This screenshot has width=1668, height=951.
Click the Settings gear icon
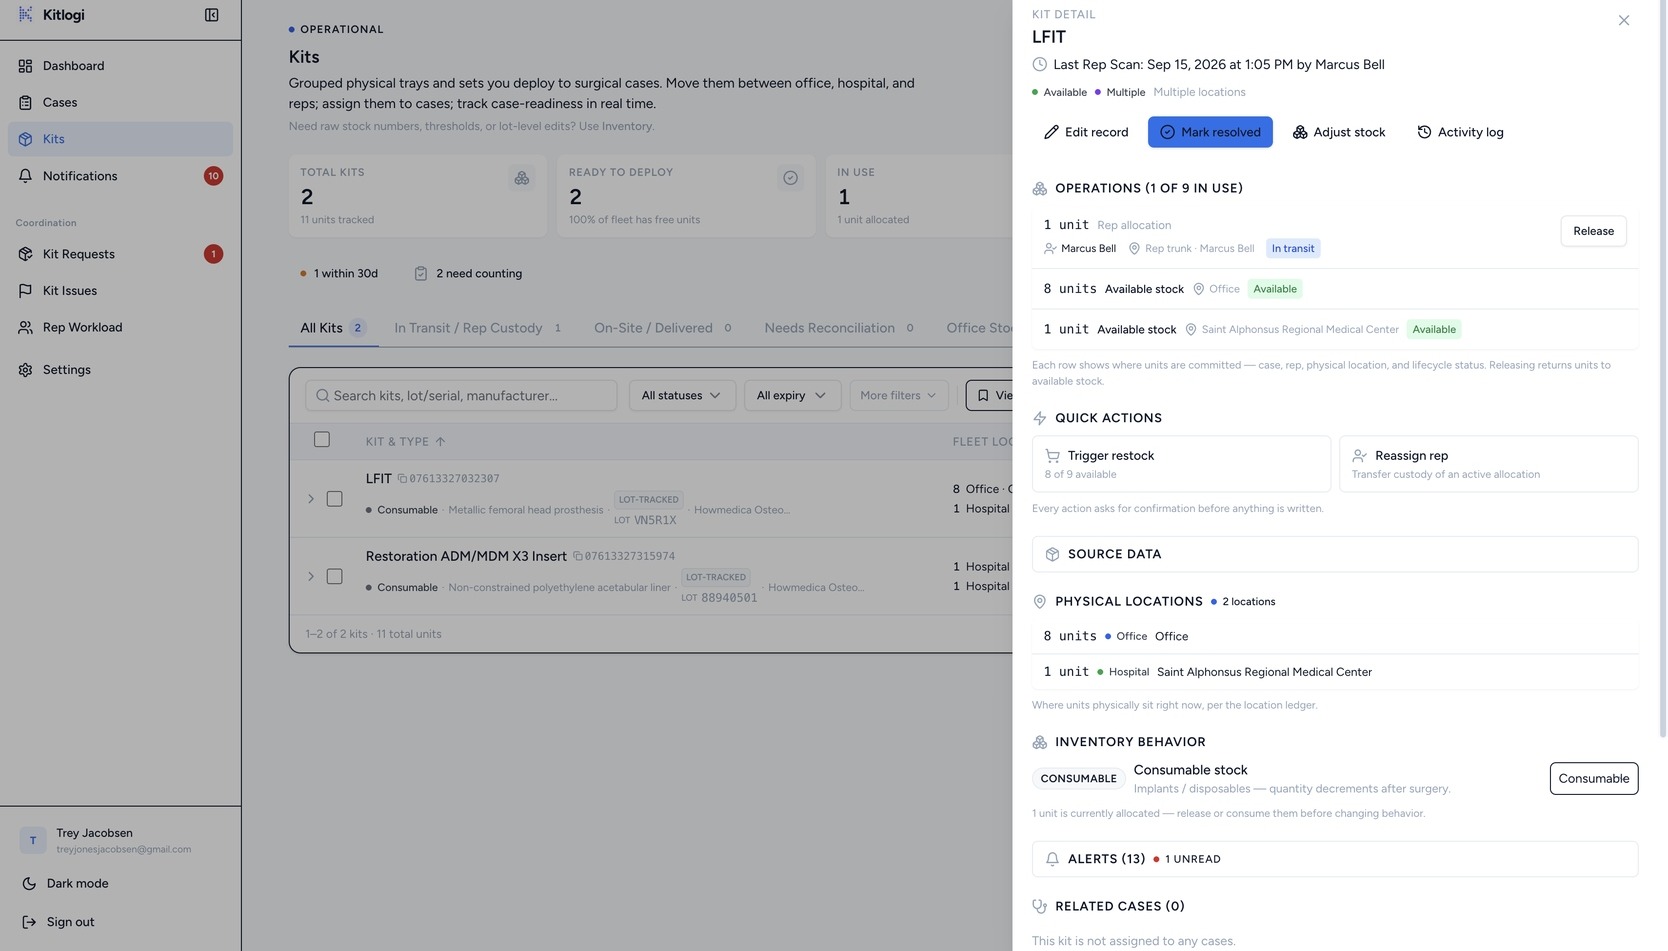pos(25,370)
